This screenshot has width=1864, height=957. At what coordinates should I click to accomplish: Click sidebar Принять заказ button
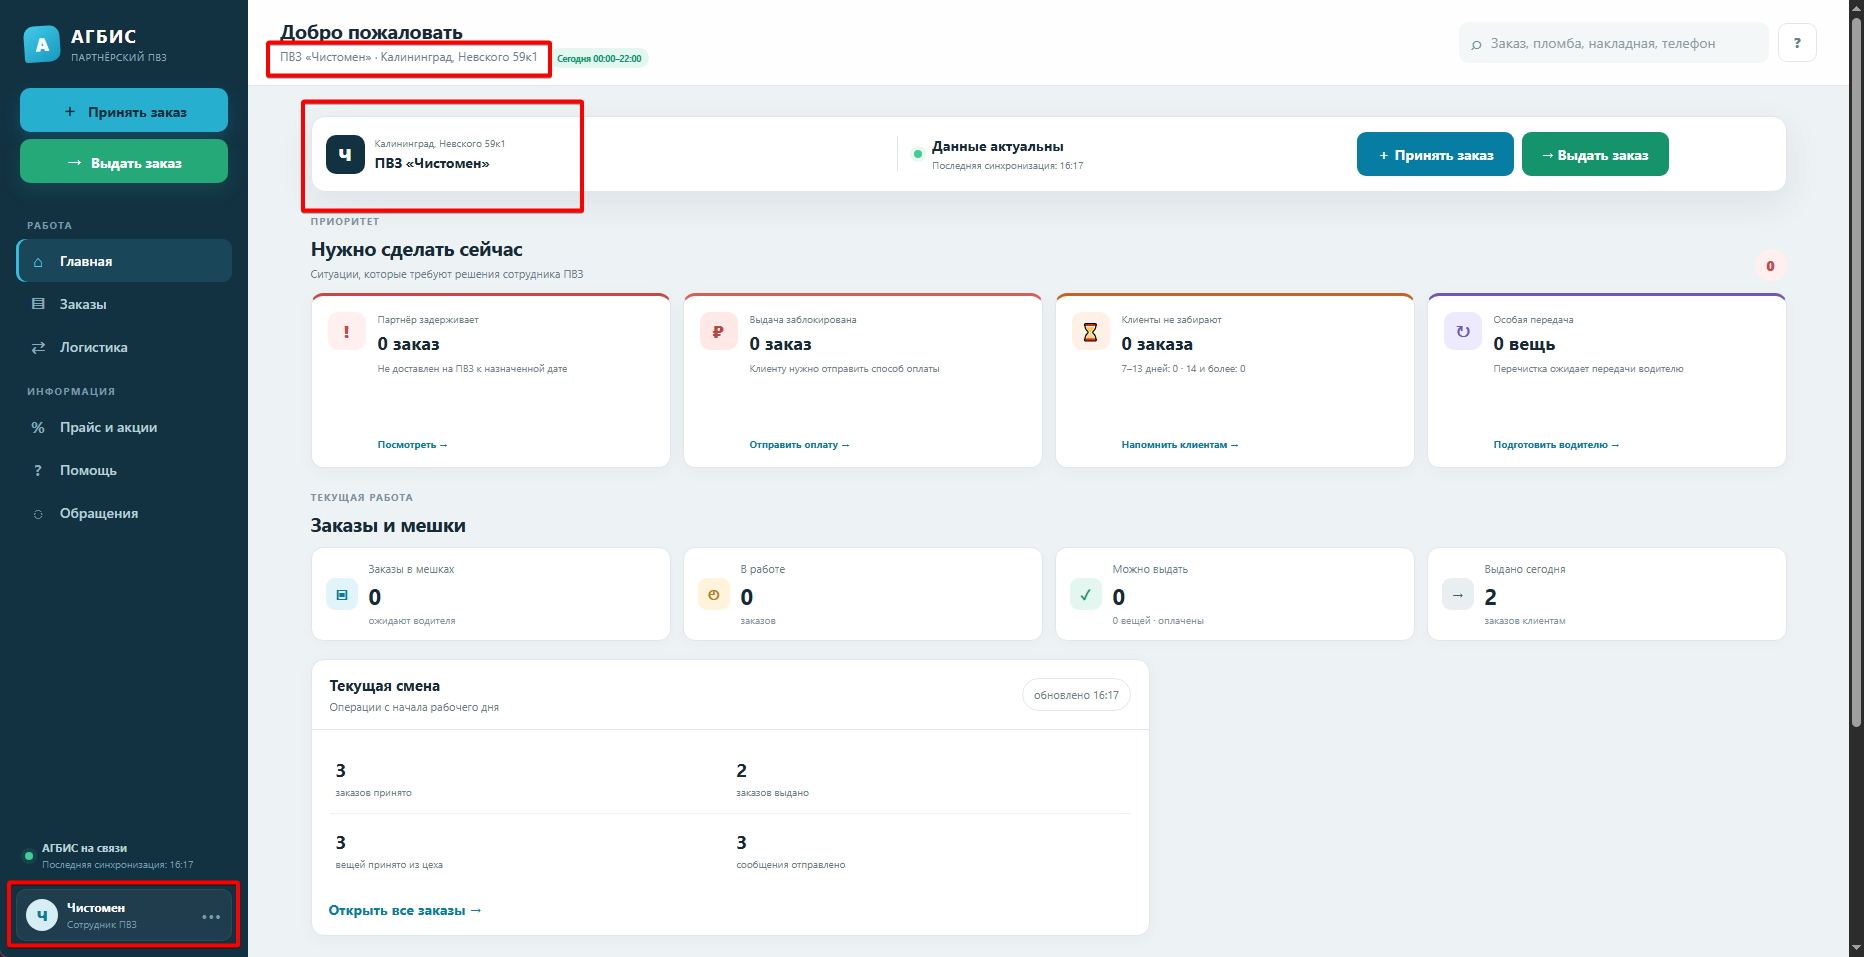pos(124,111)
